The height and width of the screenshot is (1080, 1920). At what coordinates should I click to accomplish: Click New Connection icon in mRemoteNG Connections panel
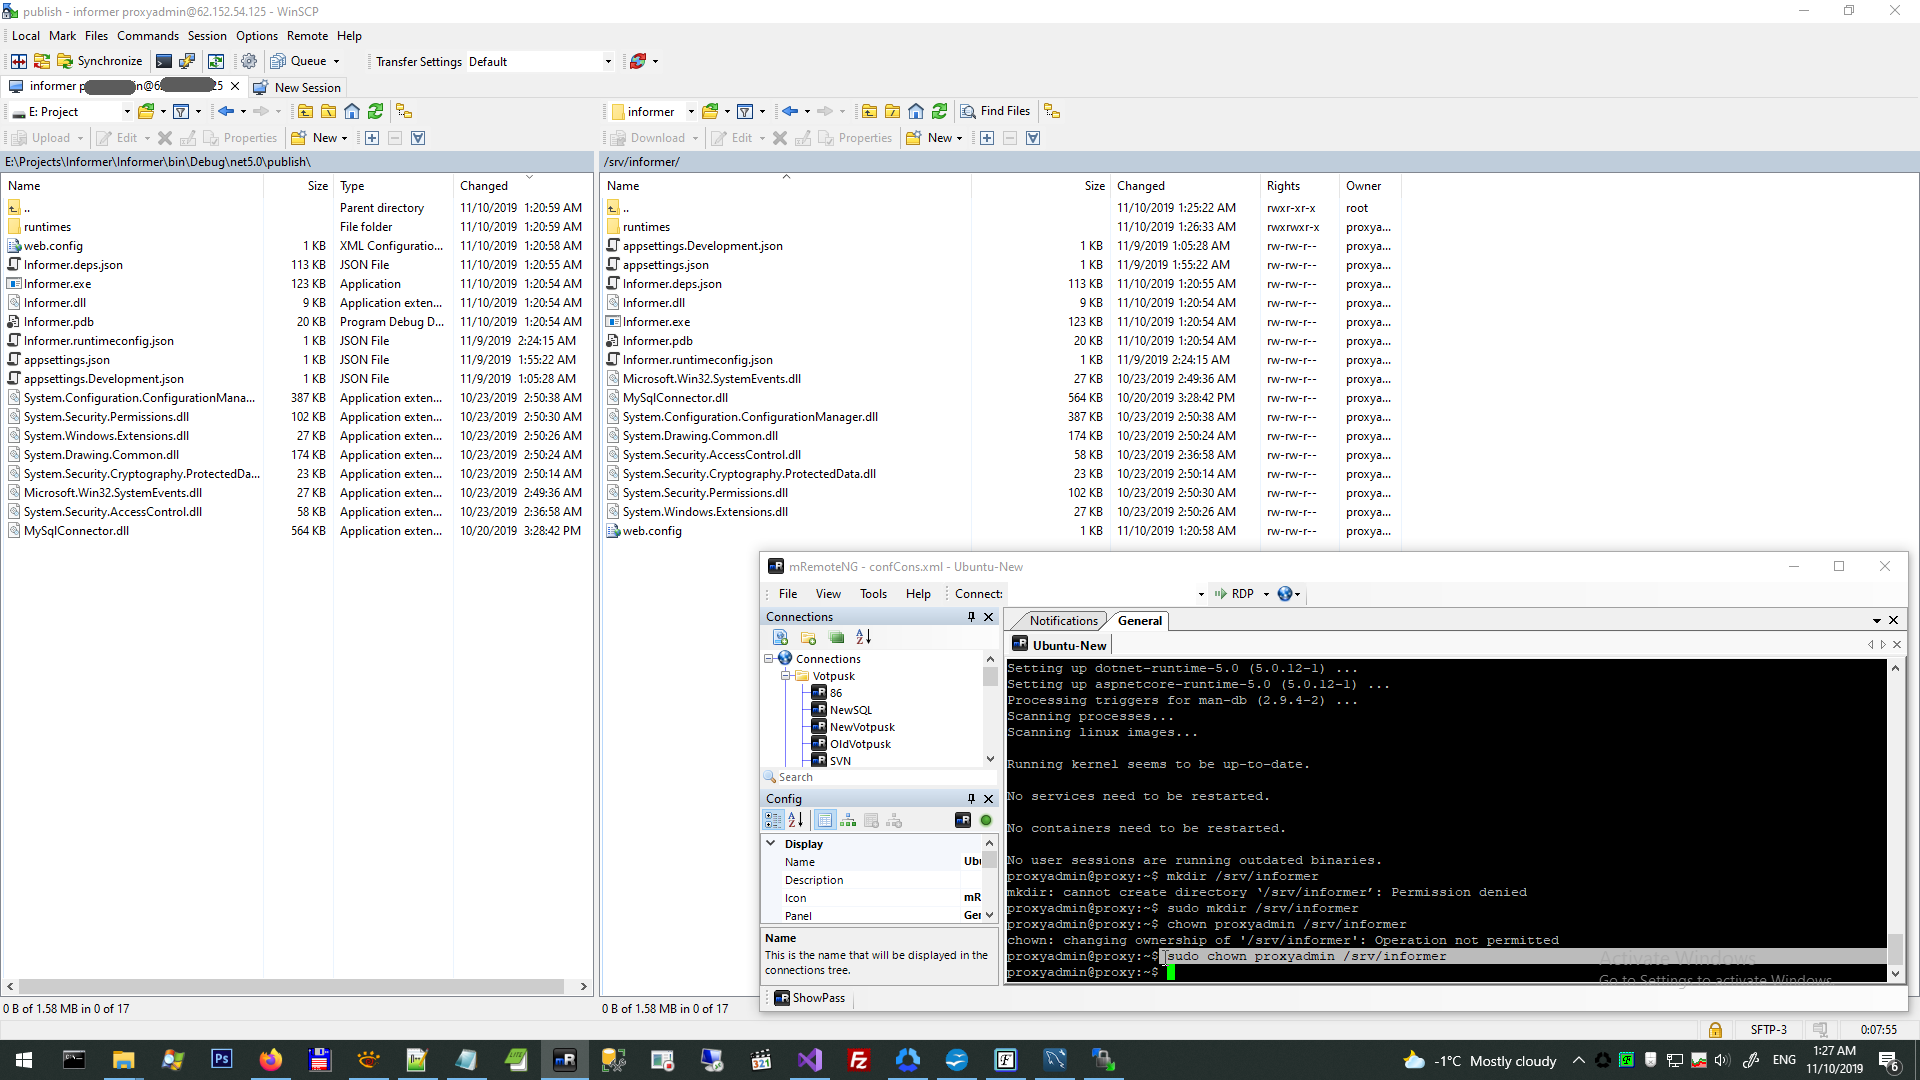pyautogui.click(x=781, y=637)
